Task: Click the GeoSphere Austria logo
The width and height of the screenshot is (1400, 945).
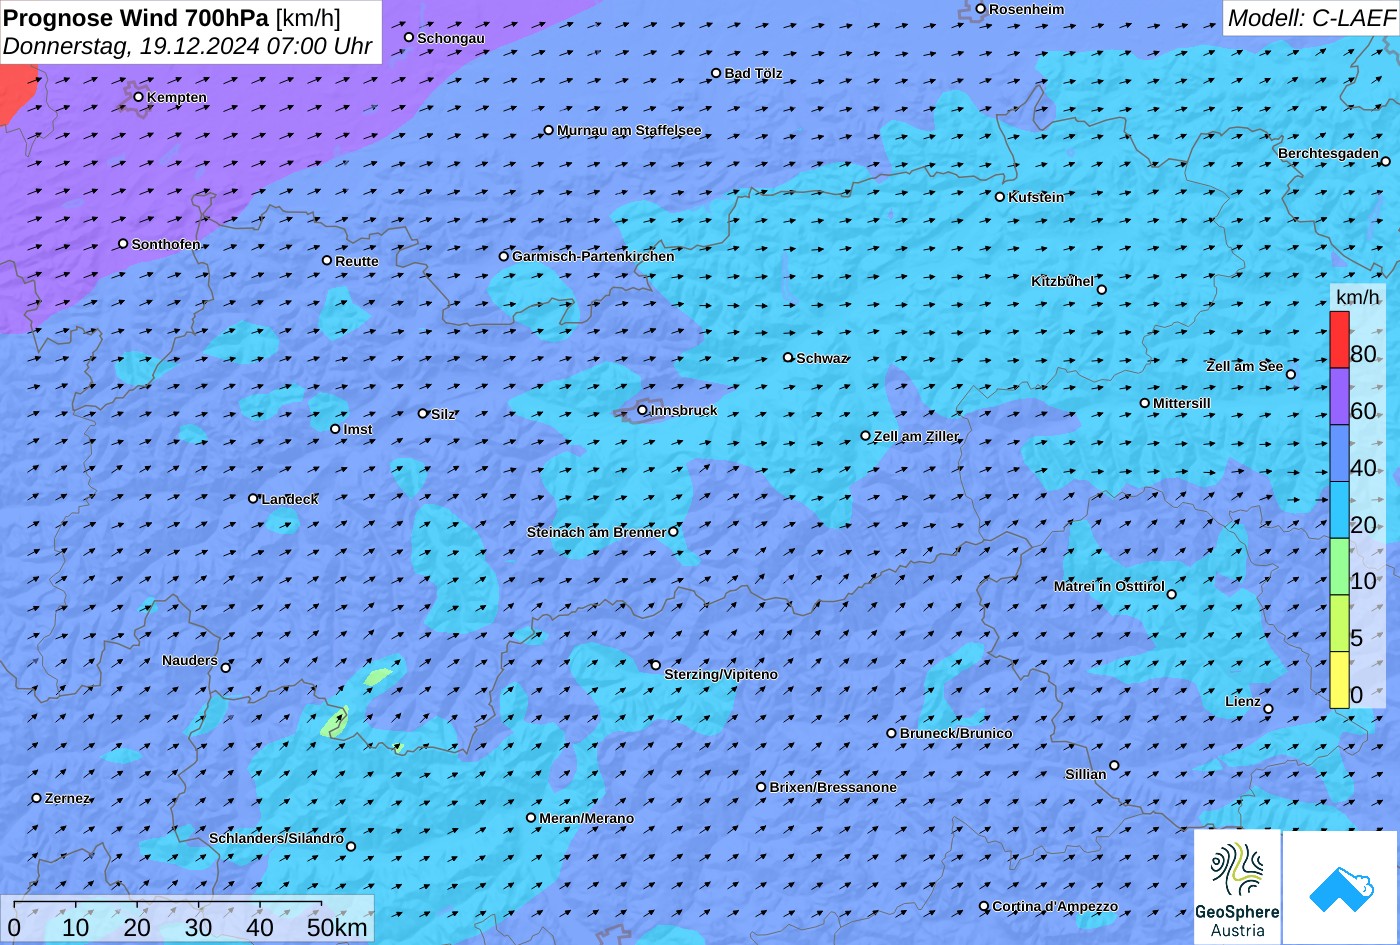Action: [1237, 887]
